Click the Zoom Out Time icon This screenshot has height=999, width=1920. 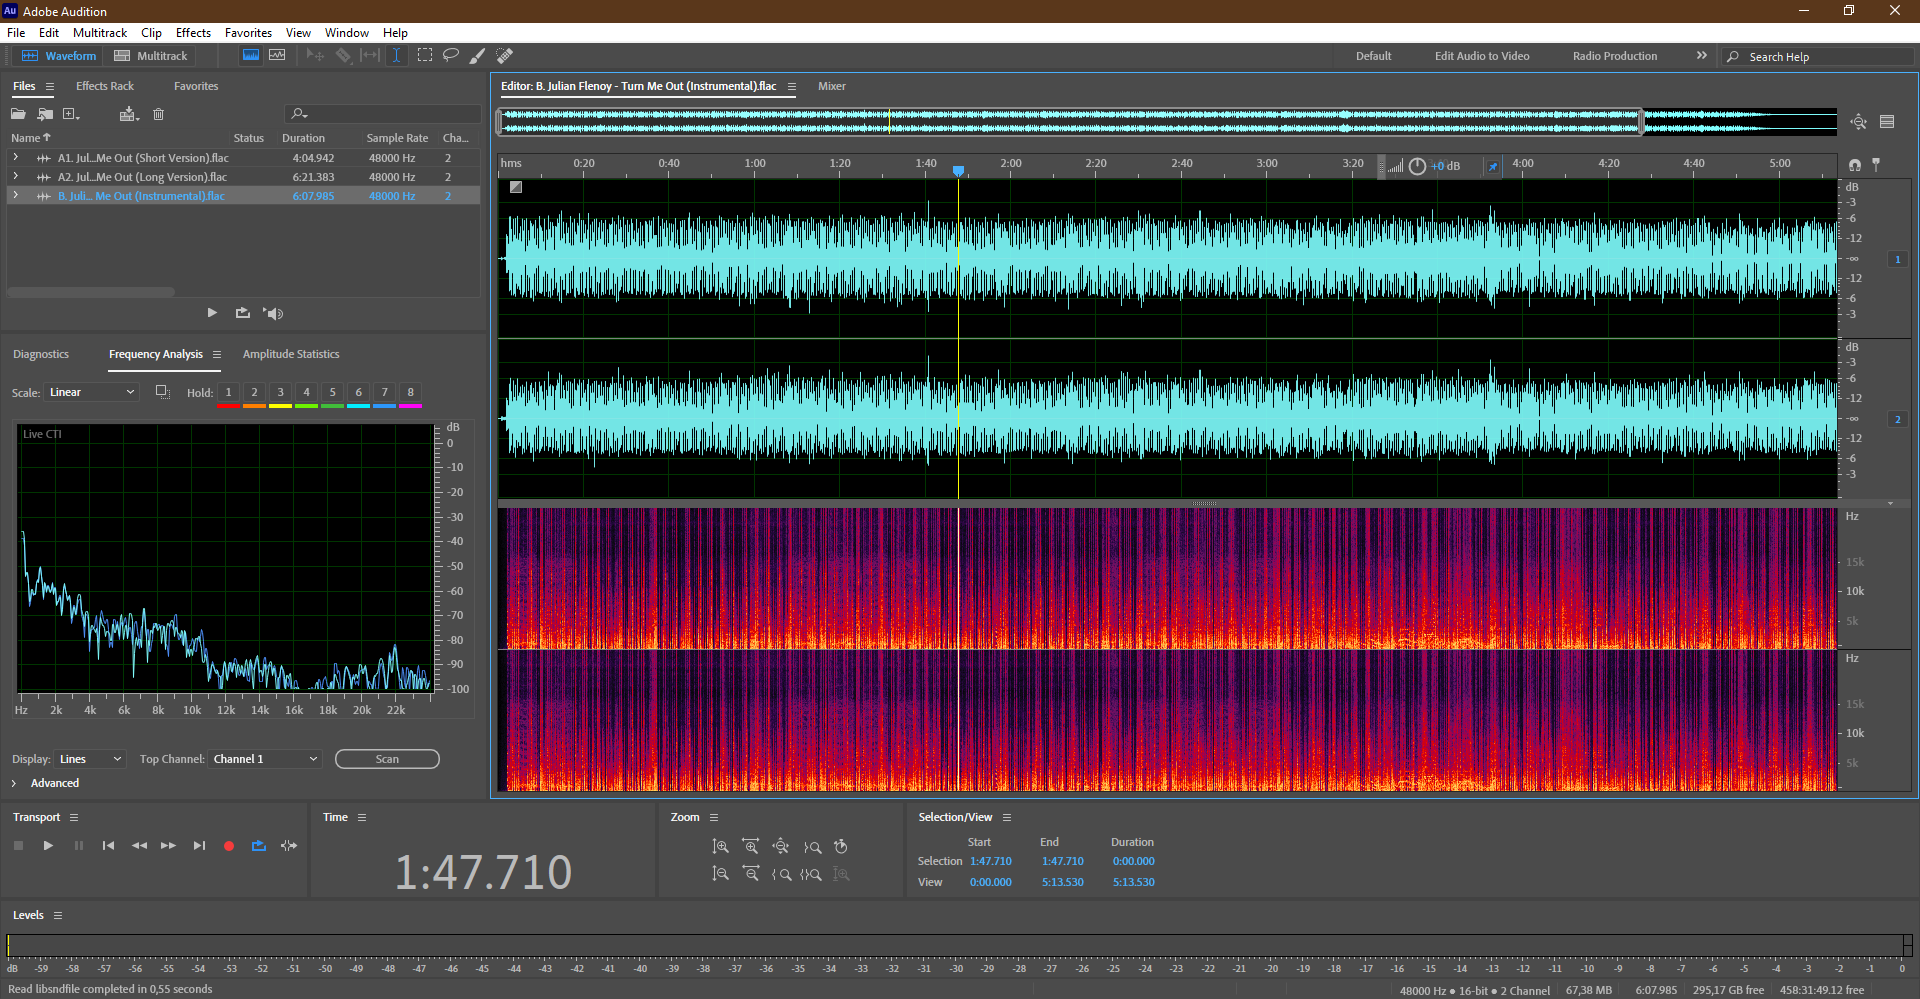pos(751,874)
